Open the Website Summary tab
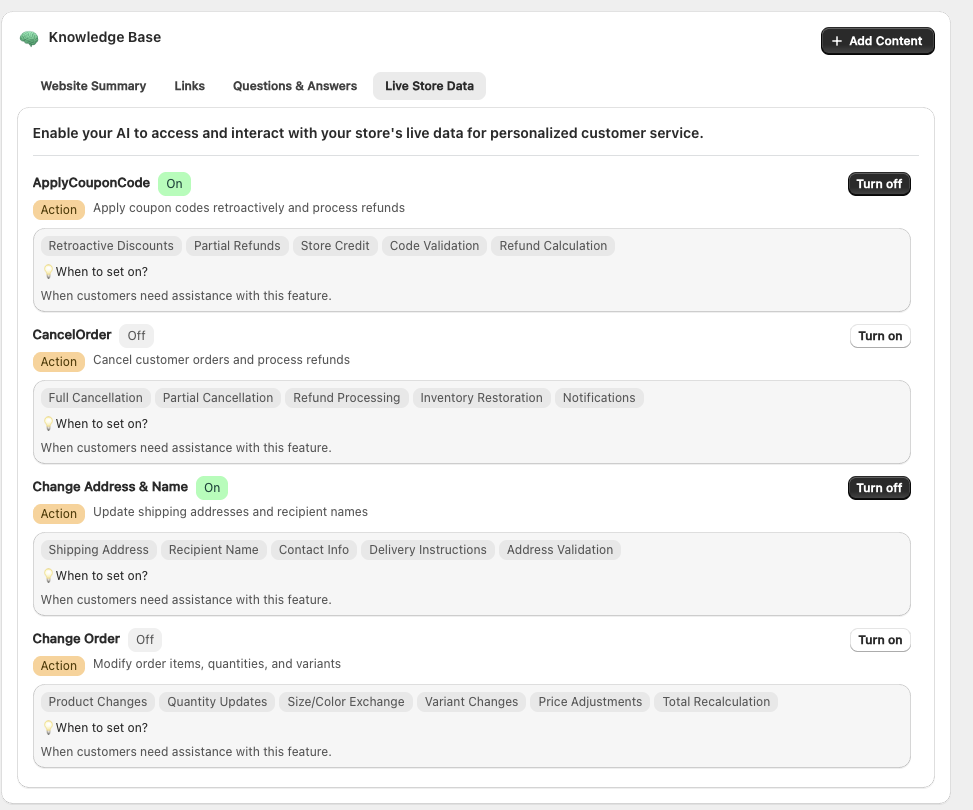Image resolution: width=973 pixels, height=810 pixels. click(x=93, y=86)
